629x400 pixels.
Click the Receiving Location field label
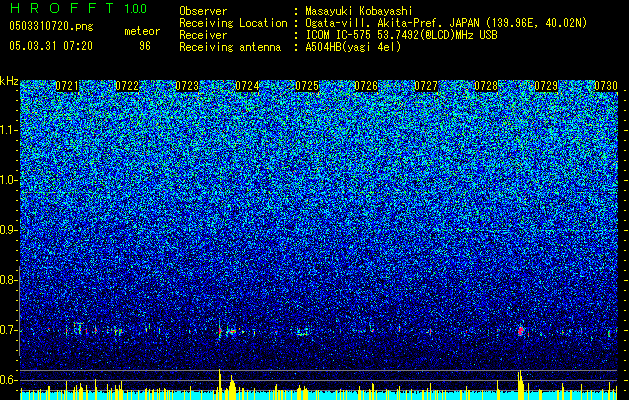[x=233, y=23]
